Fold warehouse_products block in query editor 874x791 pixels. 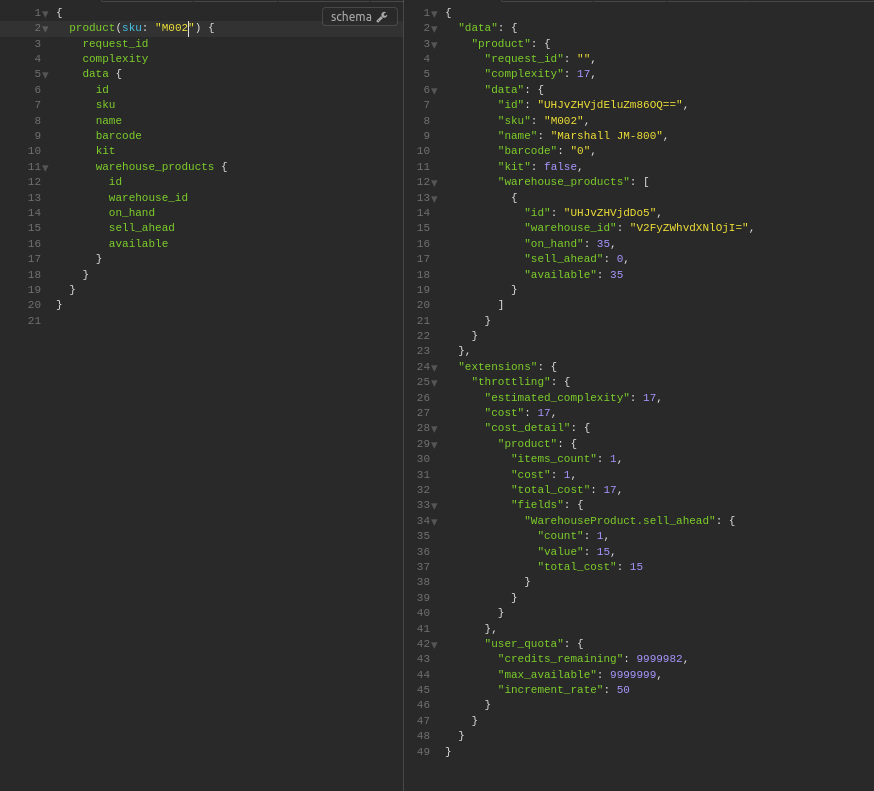point(45,168)
